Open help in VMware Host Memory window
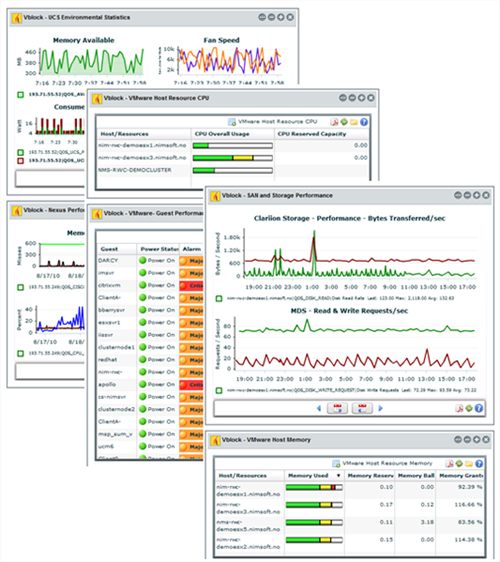The width and height of the screenshot is (500, 562). (479, 464)
